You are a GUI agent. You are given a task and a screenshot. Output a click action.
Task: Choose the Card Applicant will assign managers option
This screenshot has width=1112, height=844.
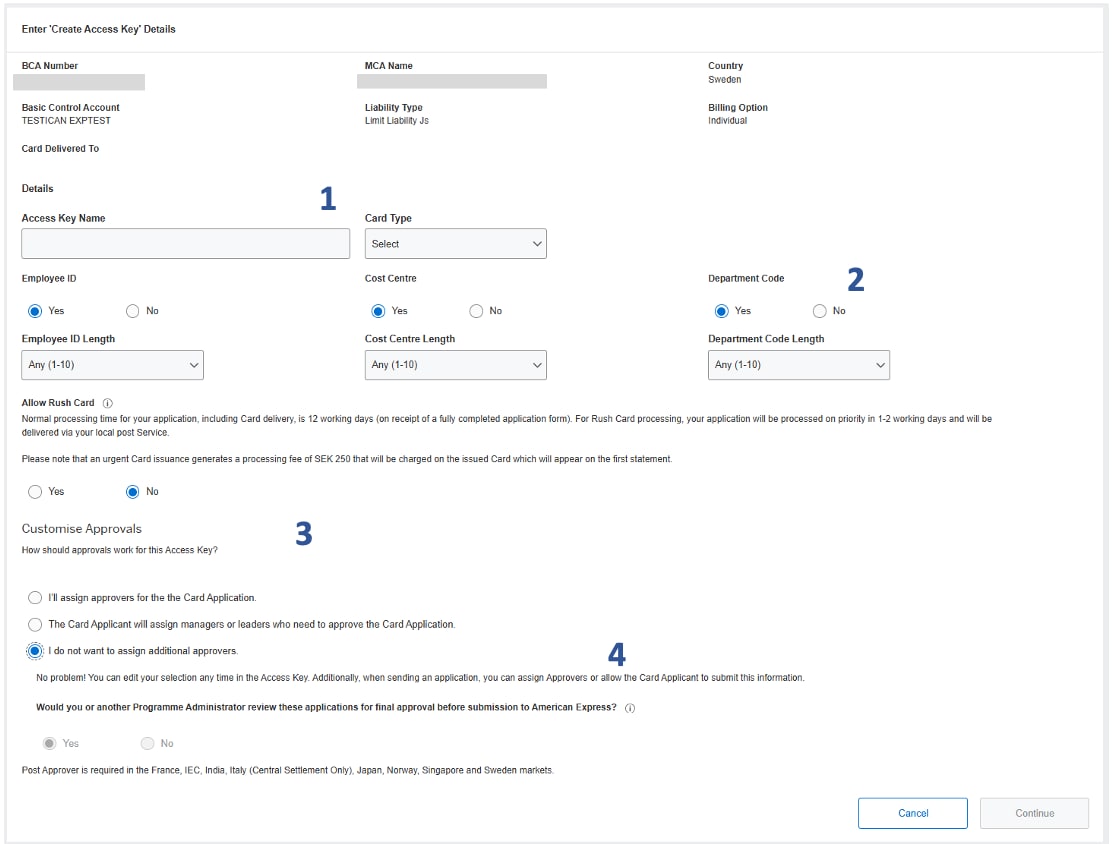[x=35, y=624]
